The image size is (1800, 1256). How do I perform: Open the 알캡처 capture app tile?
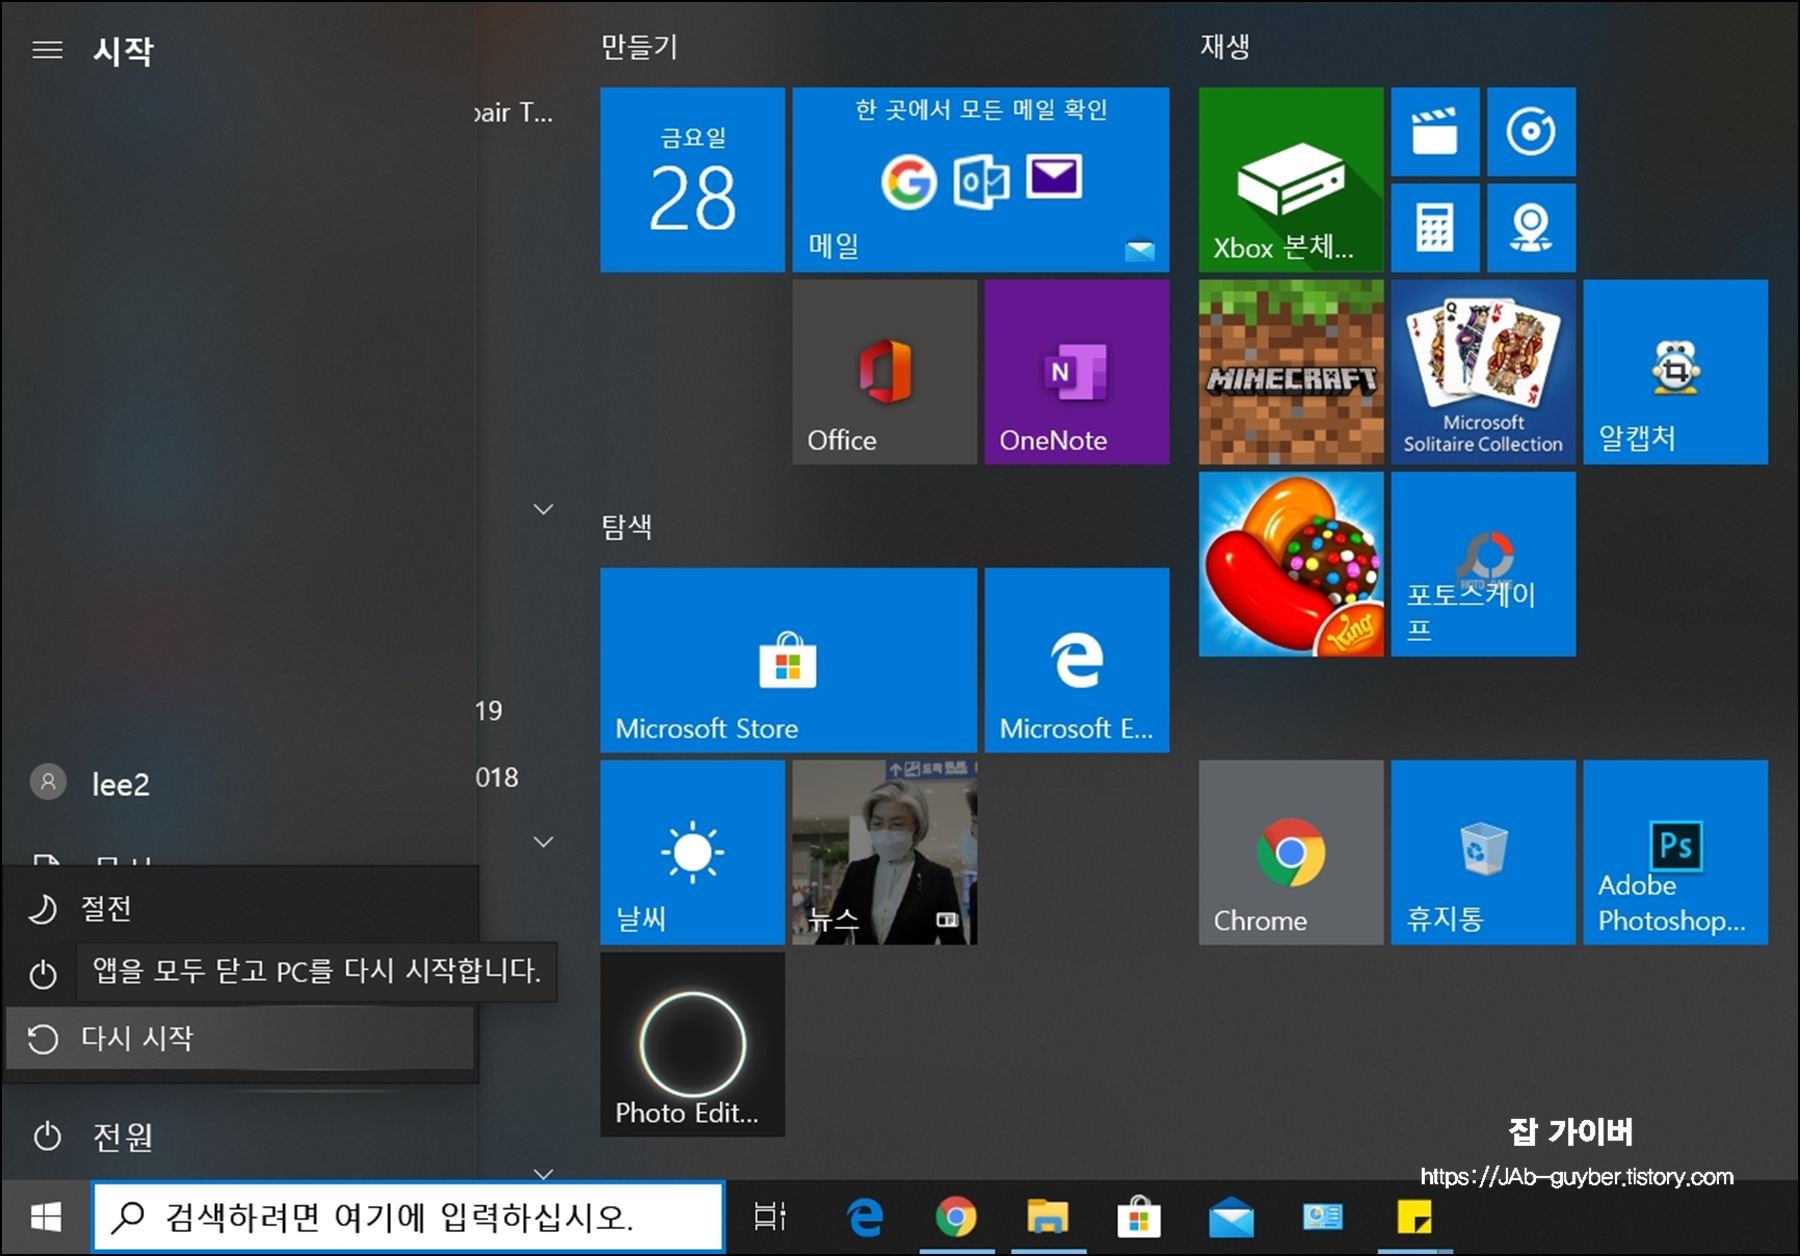pyautogui.click(x=1675, y=372)
